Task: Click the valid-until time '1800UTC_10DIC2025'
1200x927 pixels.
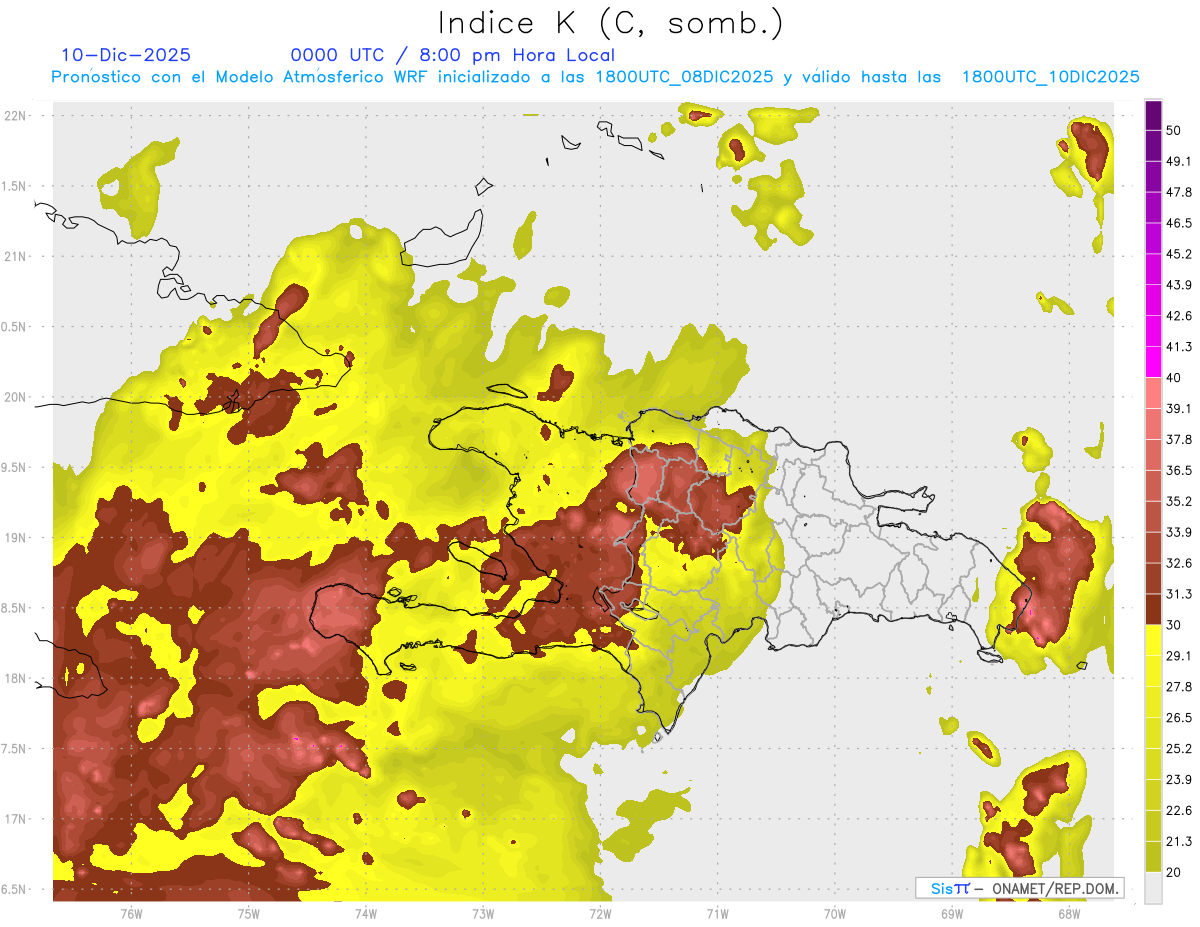Action: coord(1051,77)
